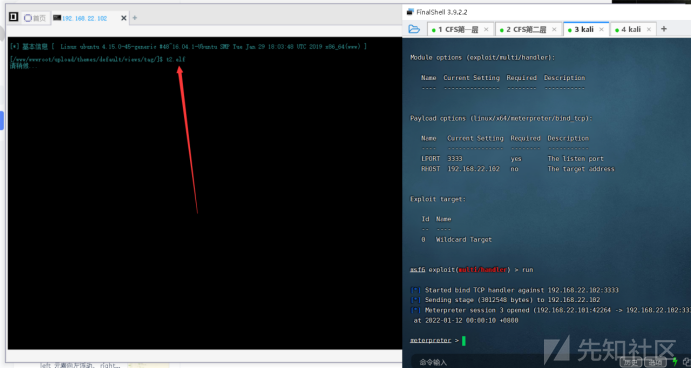Click the 'RHOST' option name
Screen dimensions: 692x368
pyautogui.click(x=431, y=169)
